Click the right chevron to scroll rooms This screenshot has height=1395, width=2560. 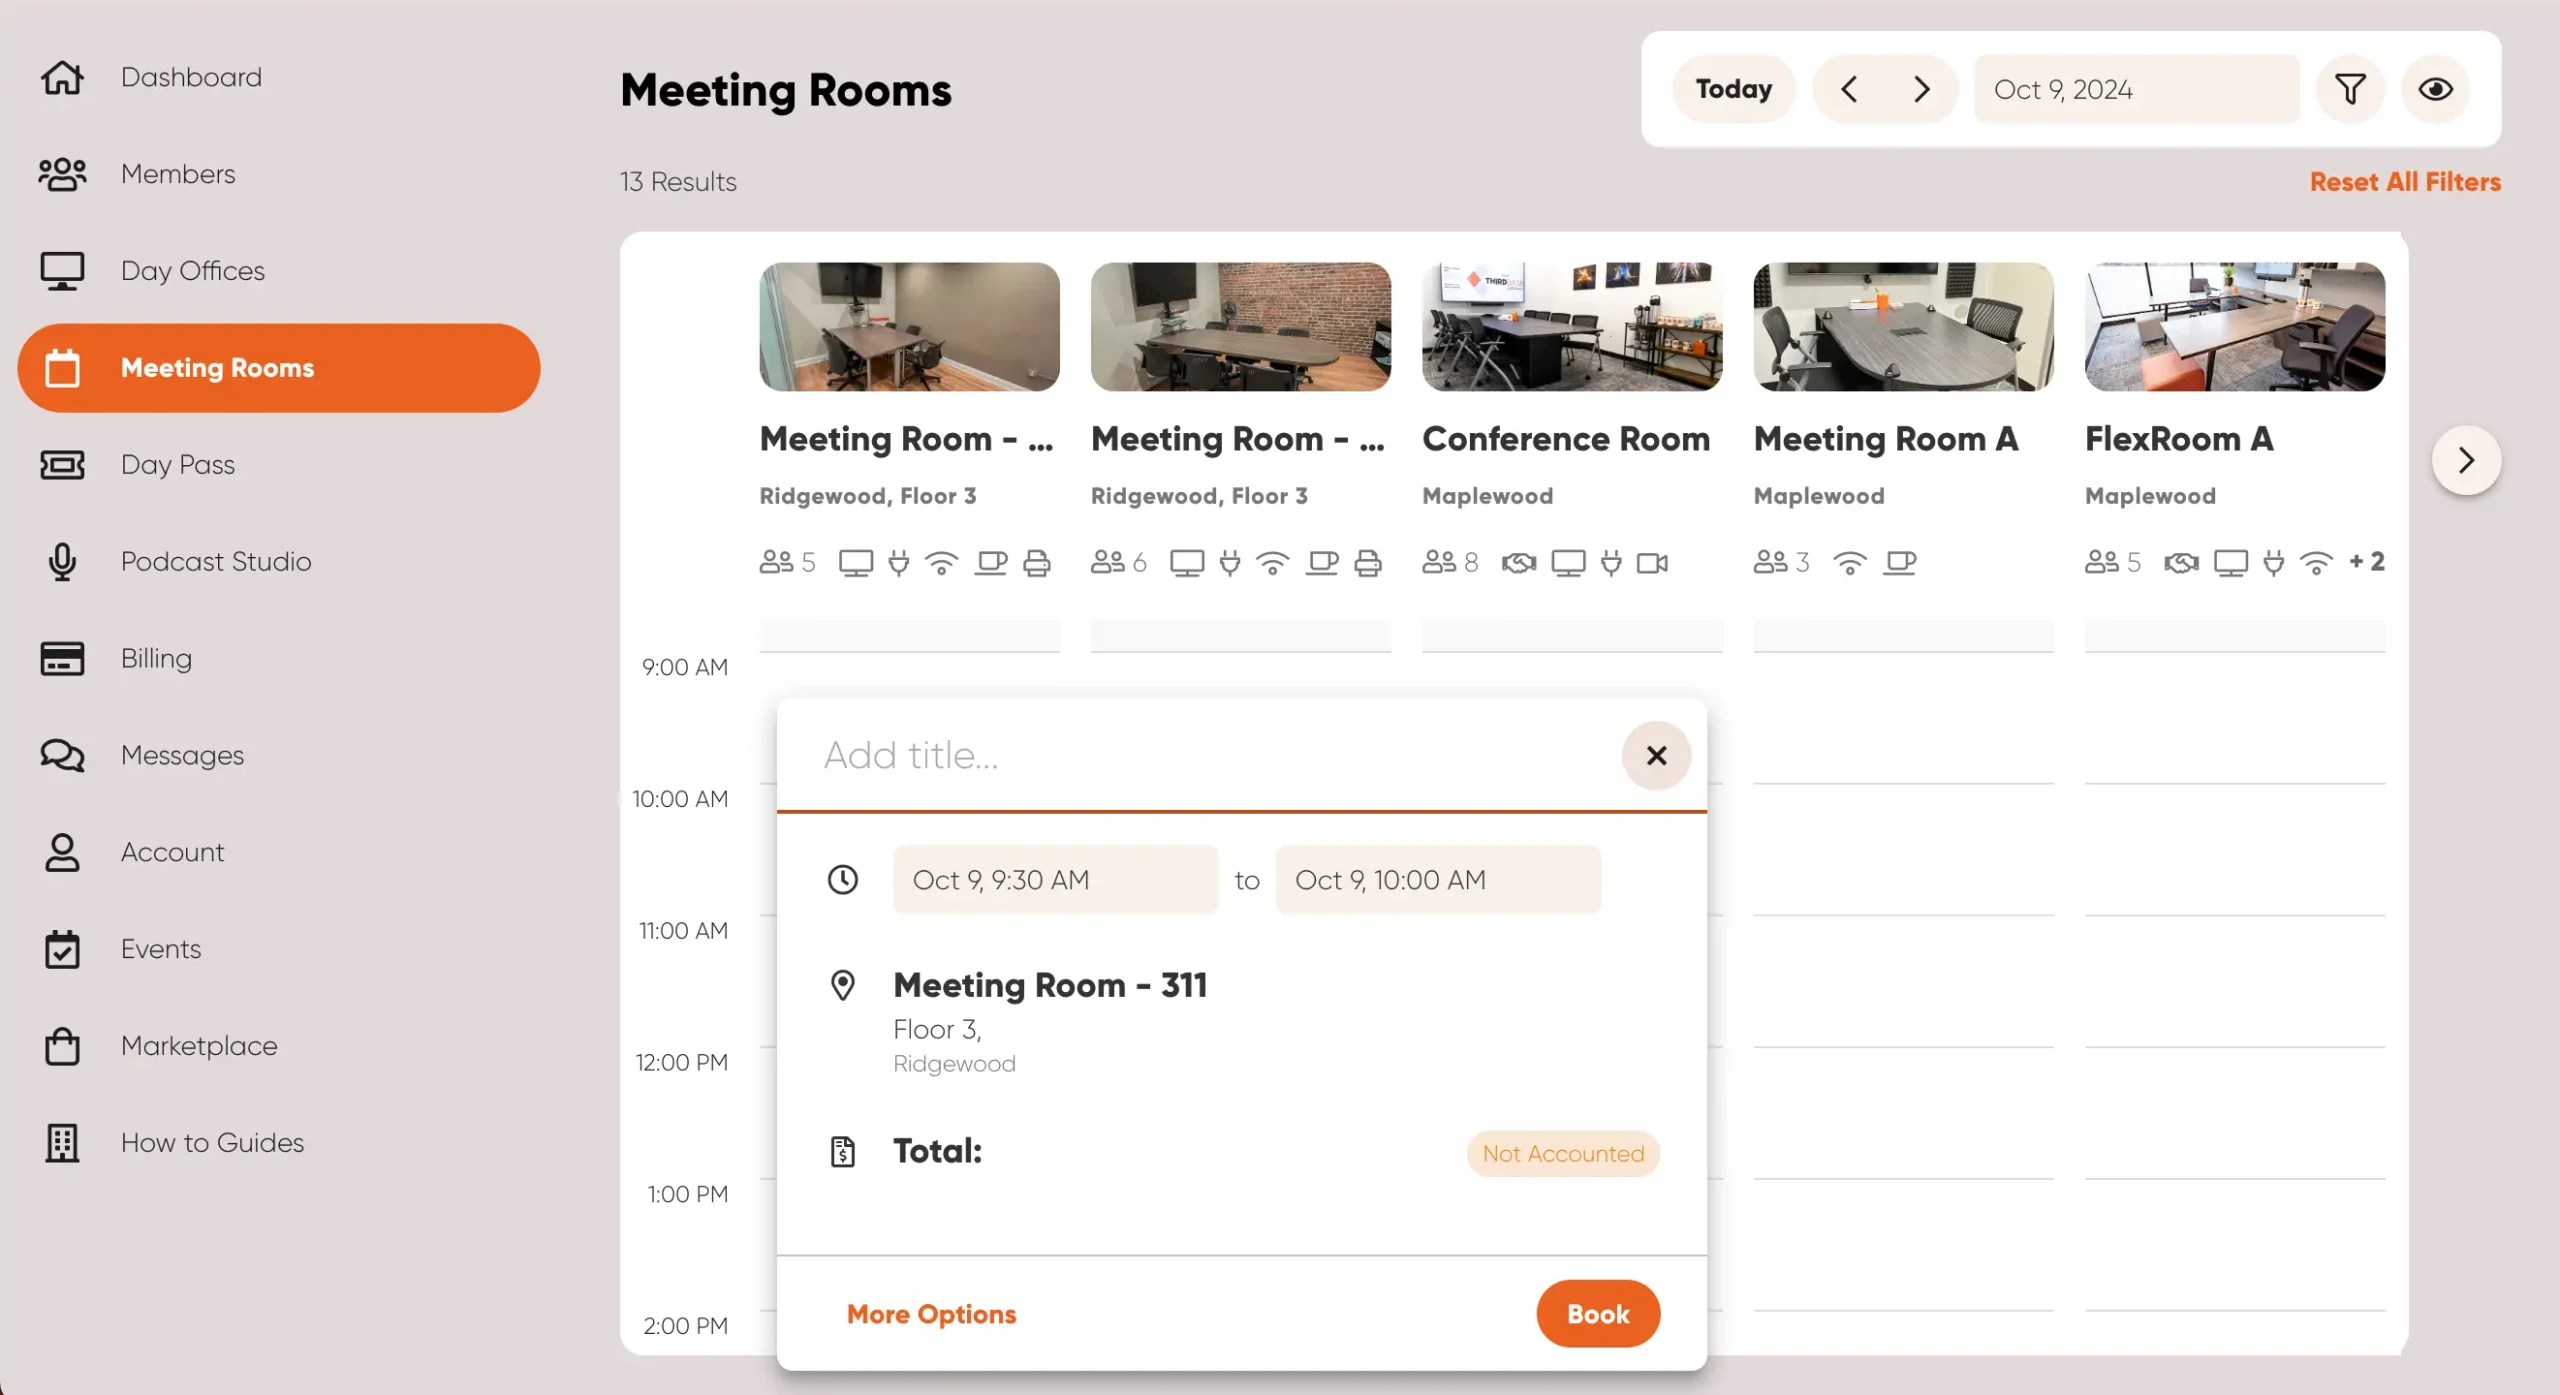click(x=2467, y=460)
